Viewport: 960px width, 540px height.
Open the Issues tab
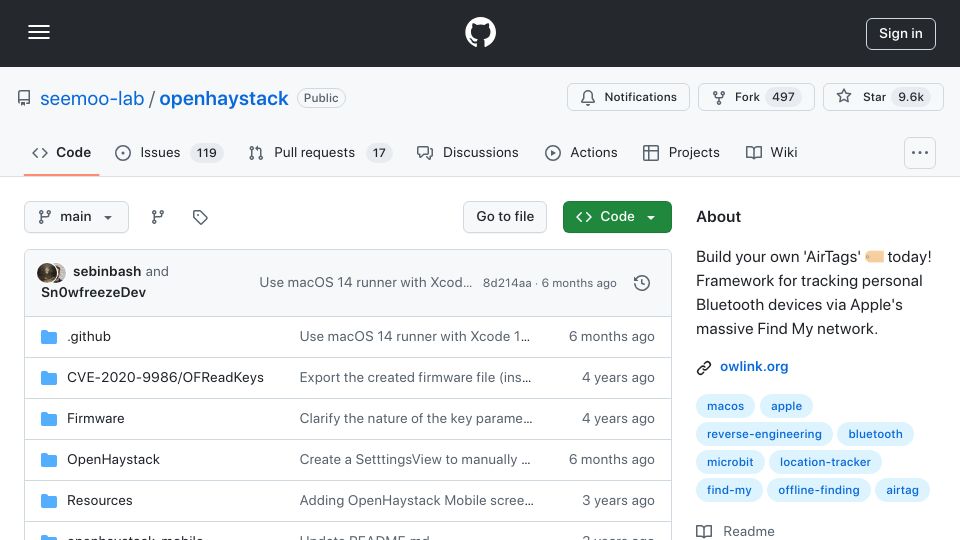pyautogui.click(x=169, y=152)
